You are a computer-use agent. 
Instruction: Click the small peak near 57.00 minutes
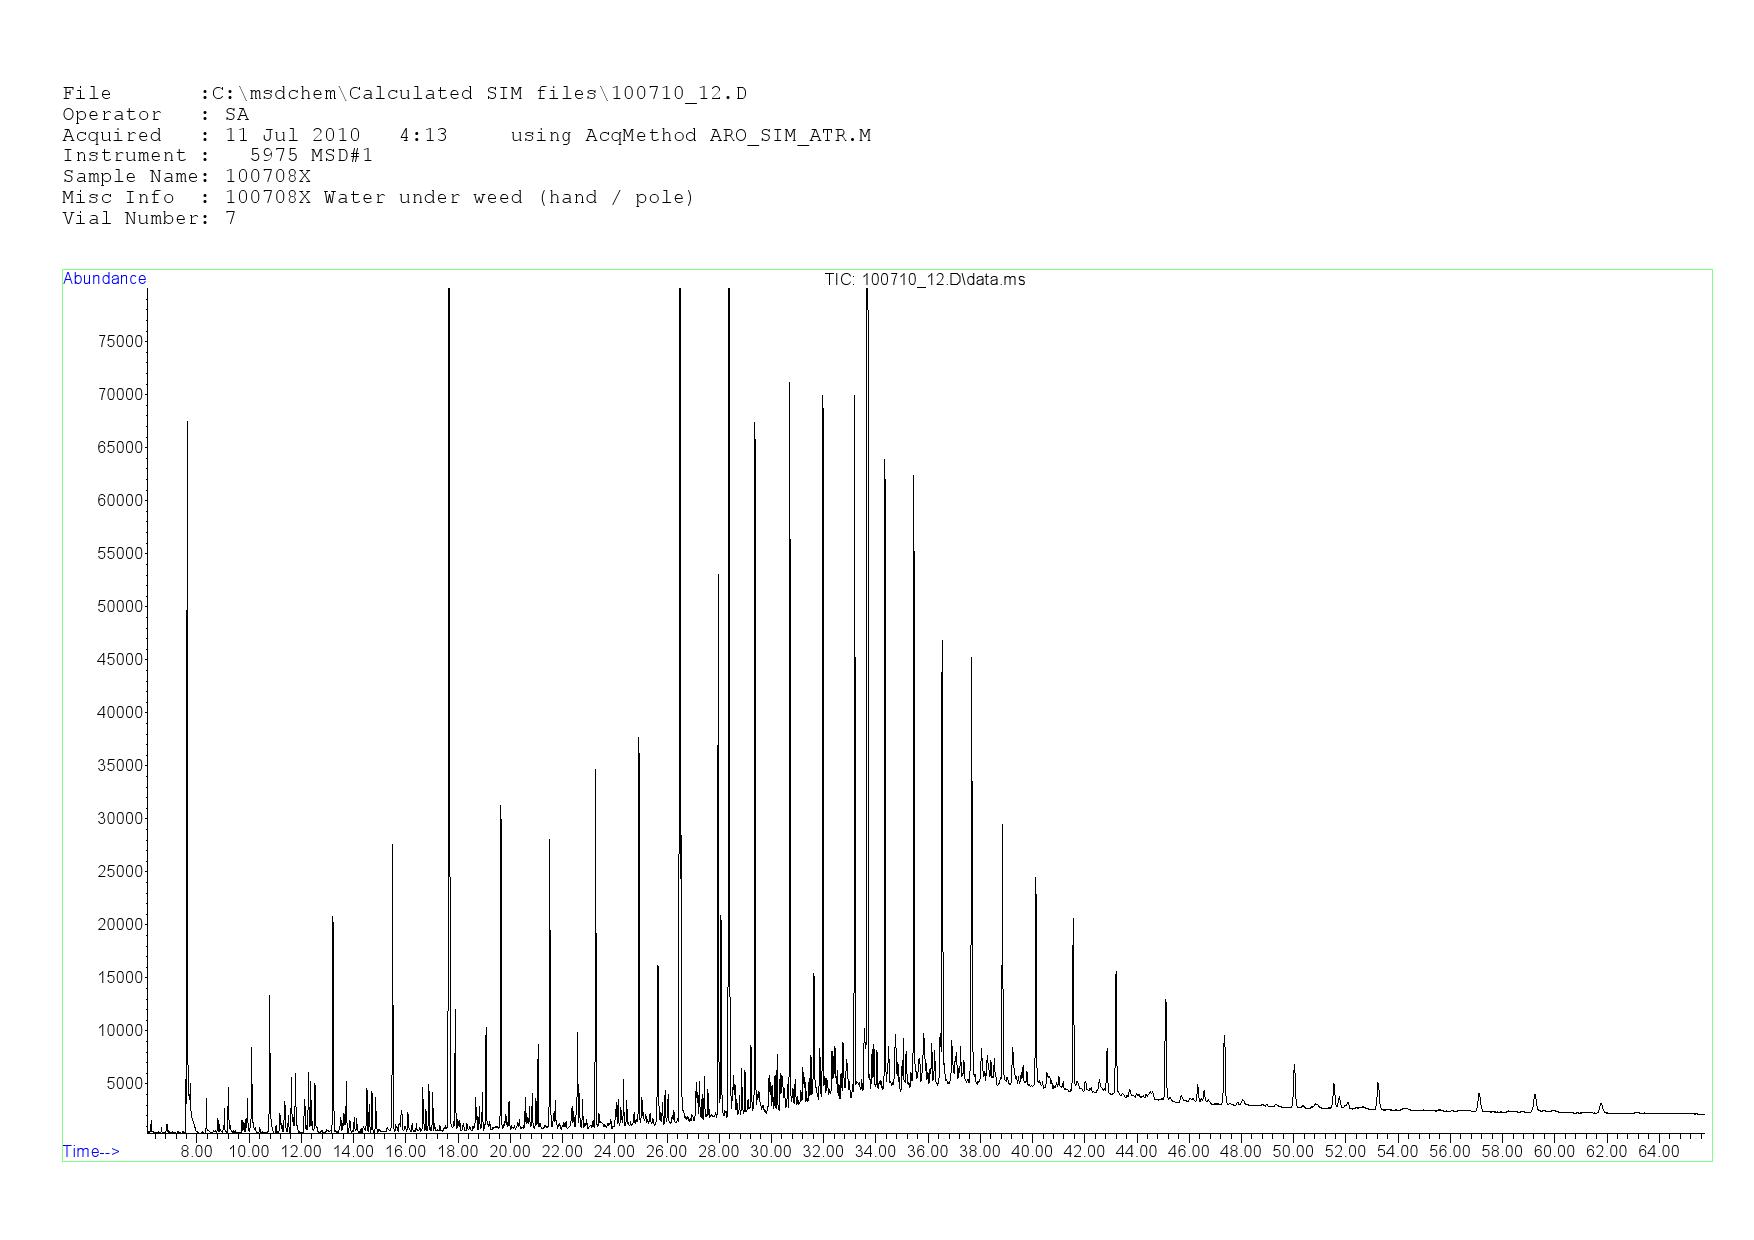tap(1479, 1100)
